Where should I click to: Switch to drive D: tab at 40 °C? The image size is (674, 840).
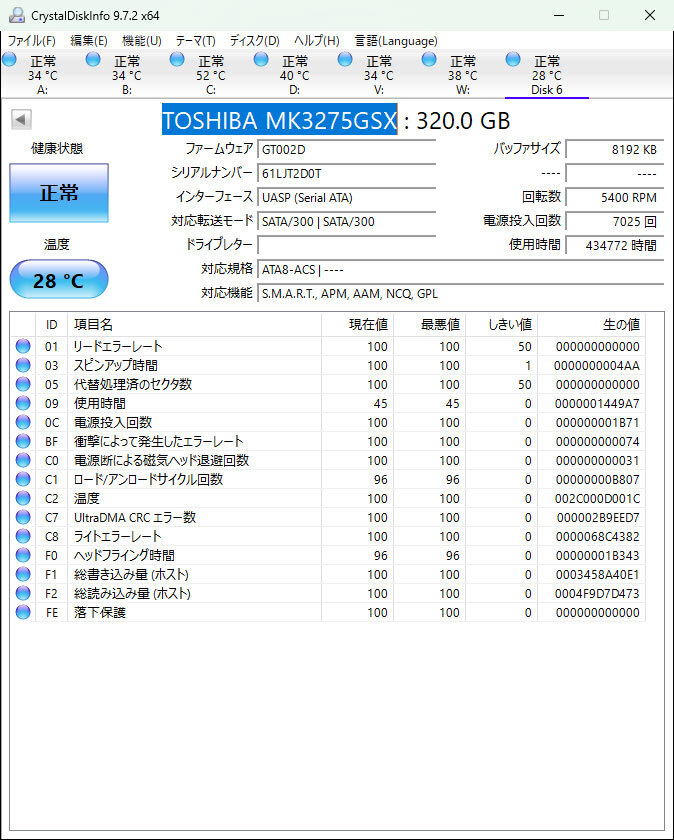[295, 75]
